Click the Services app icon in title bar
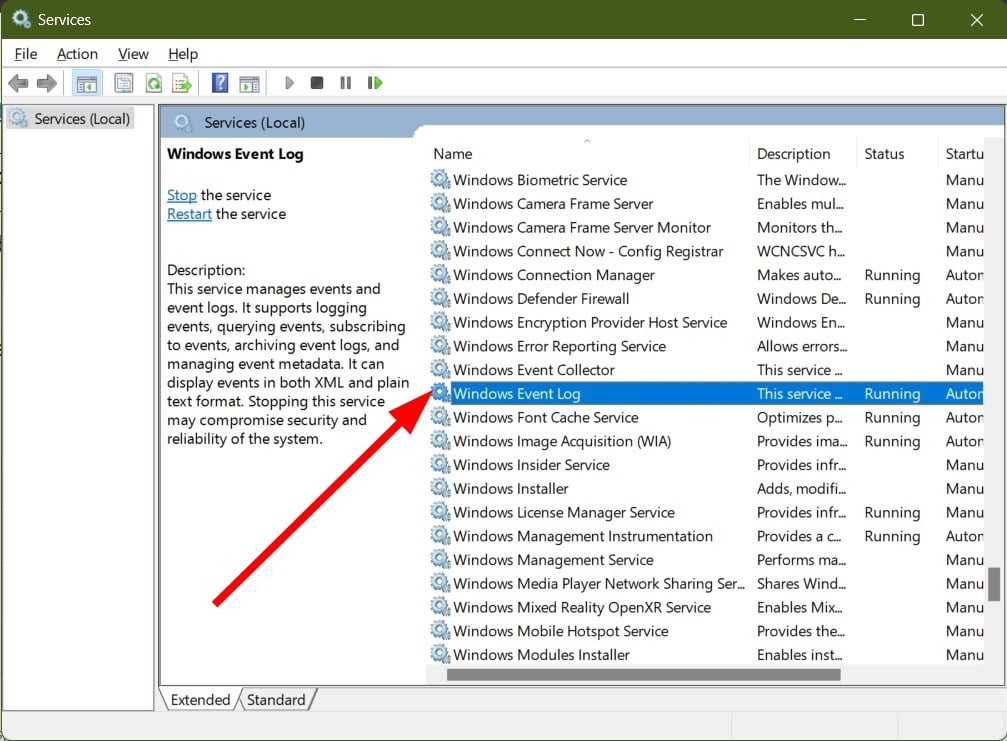This screenshot has height=741, width=1007. (x=21, y=19)
